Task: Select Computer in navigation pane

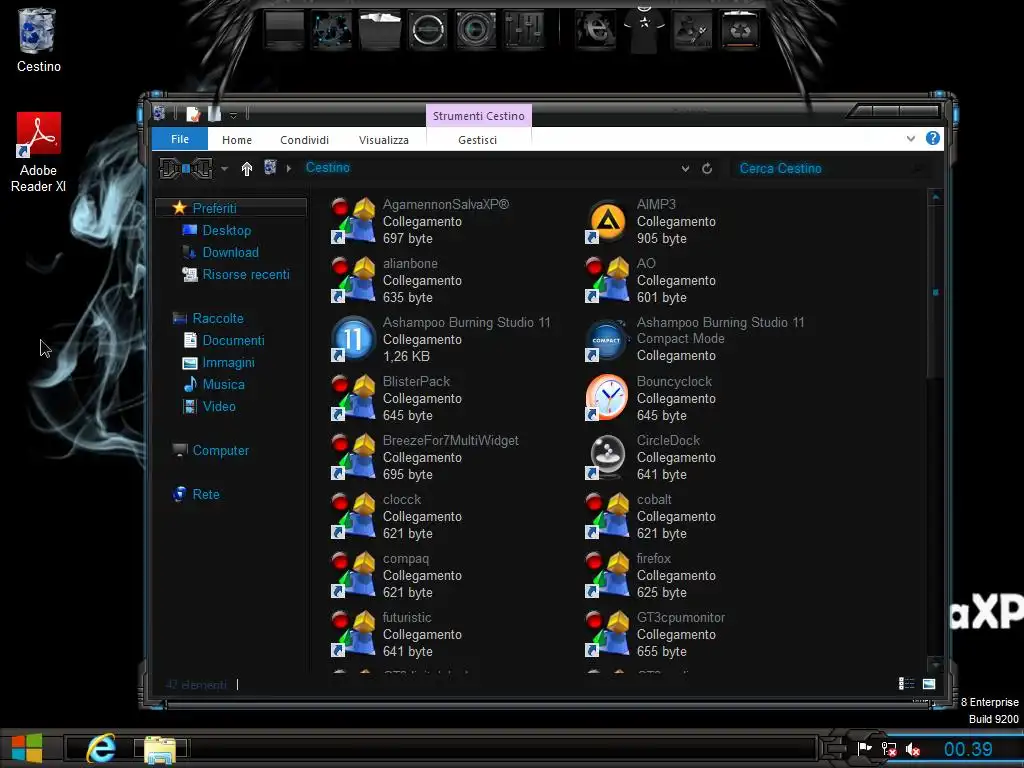Action: [221, 451]
